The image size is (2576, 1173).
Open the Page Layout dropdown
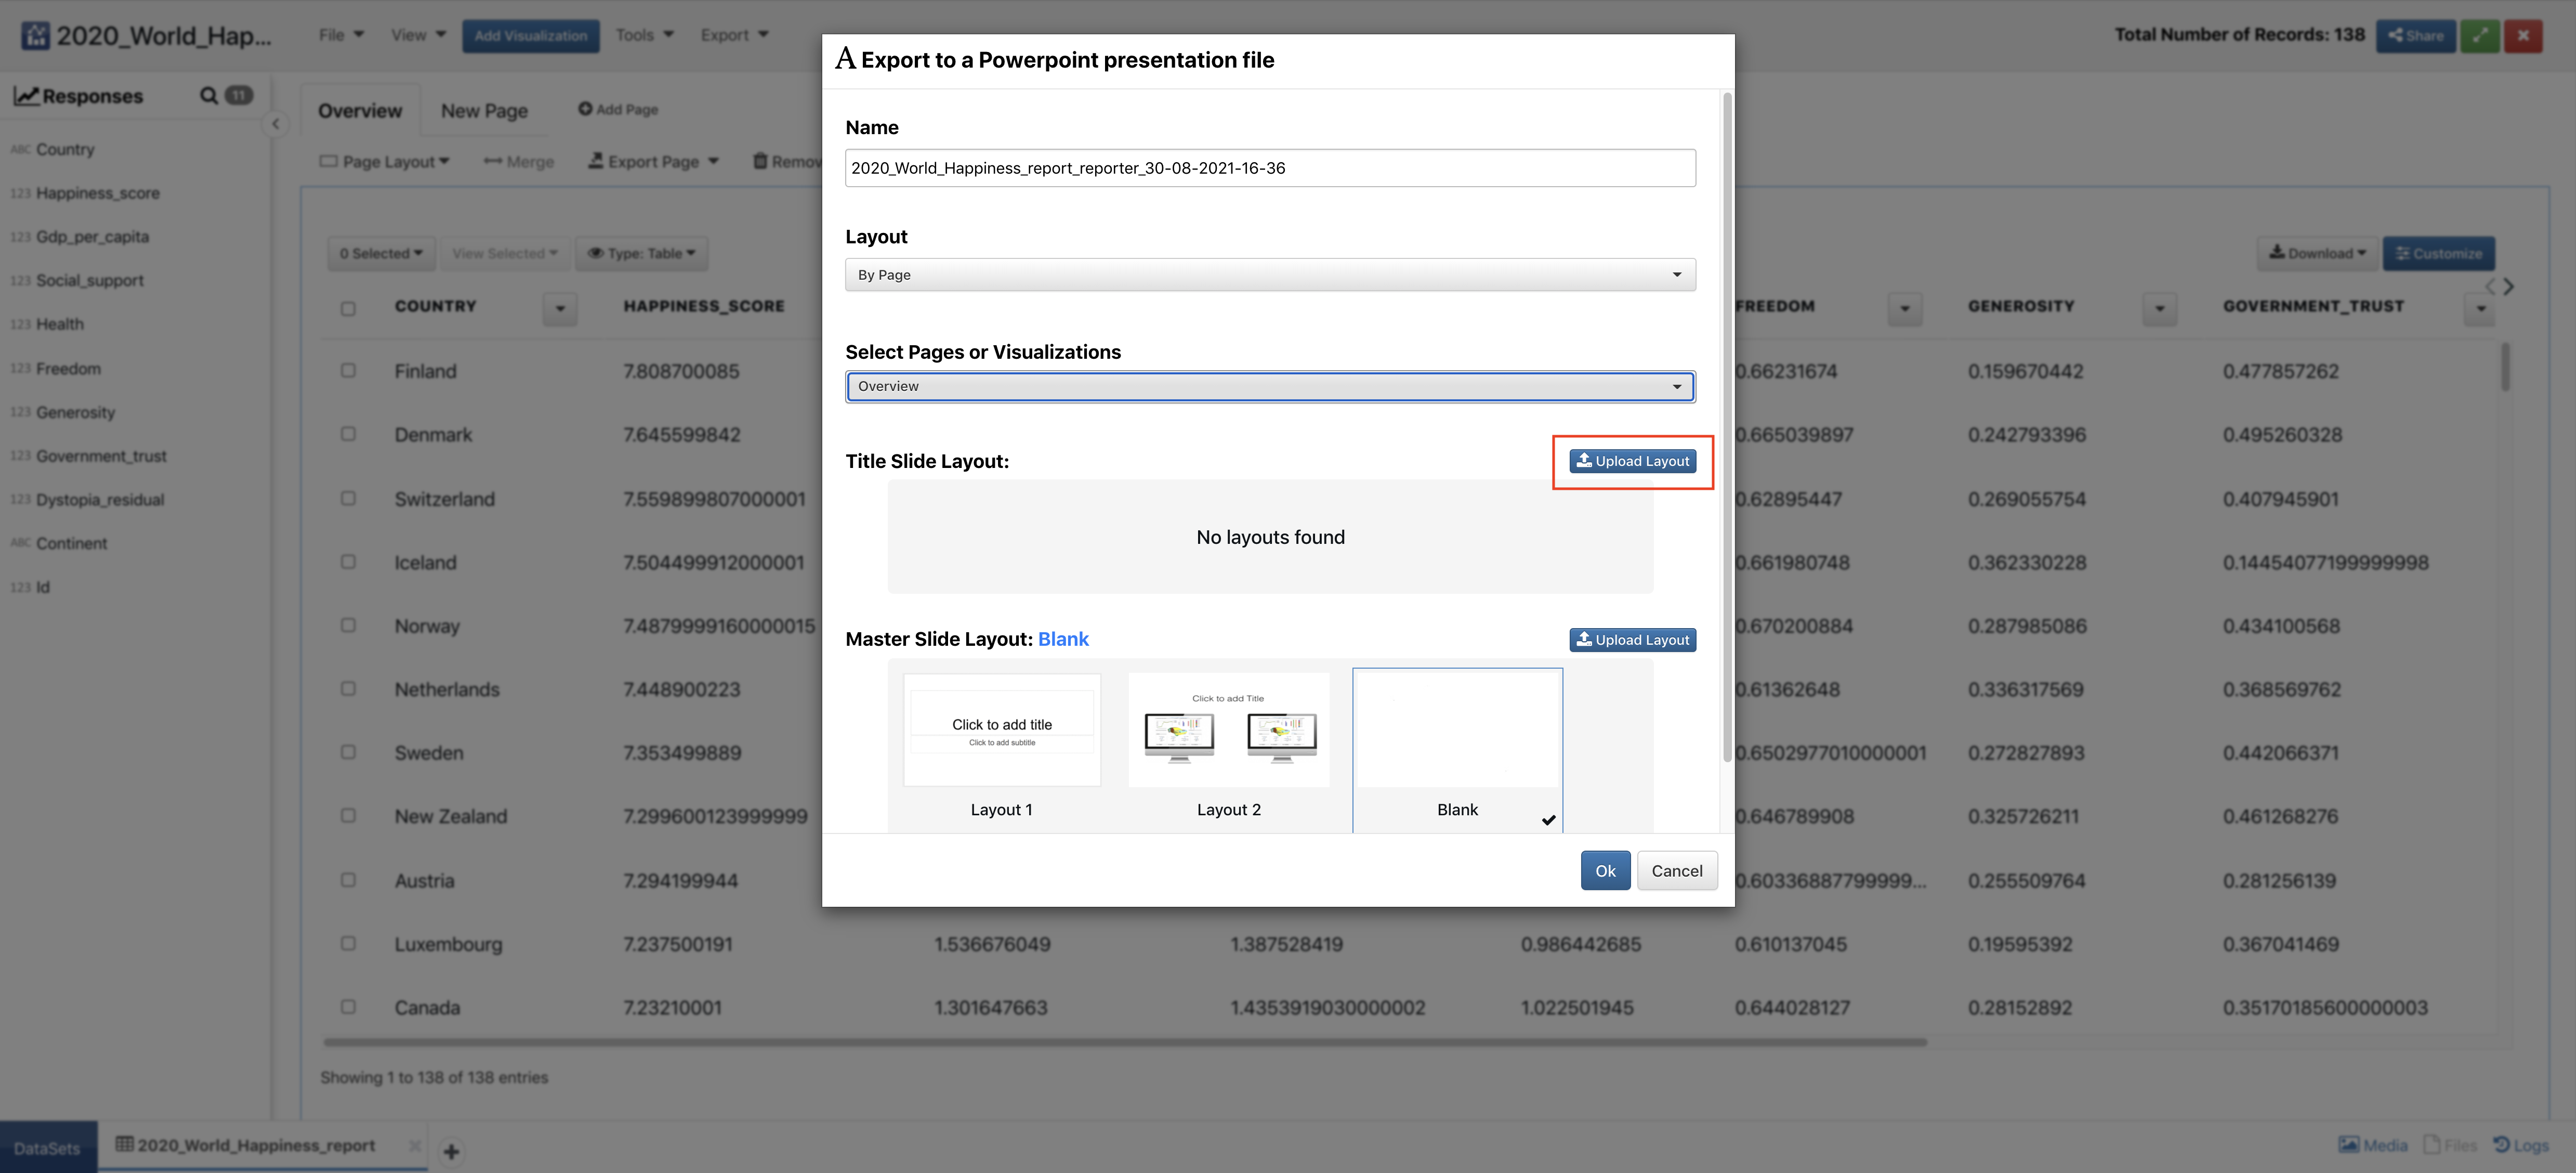(385, 161)
